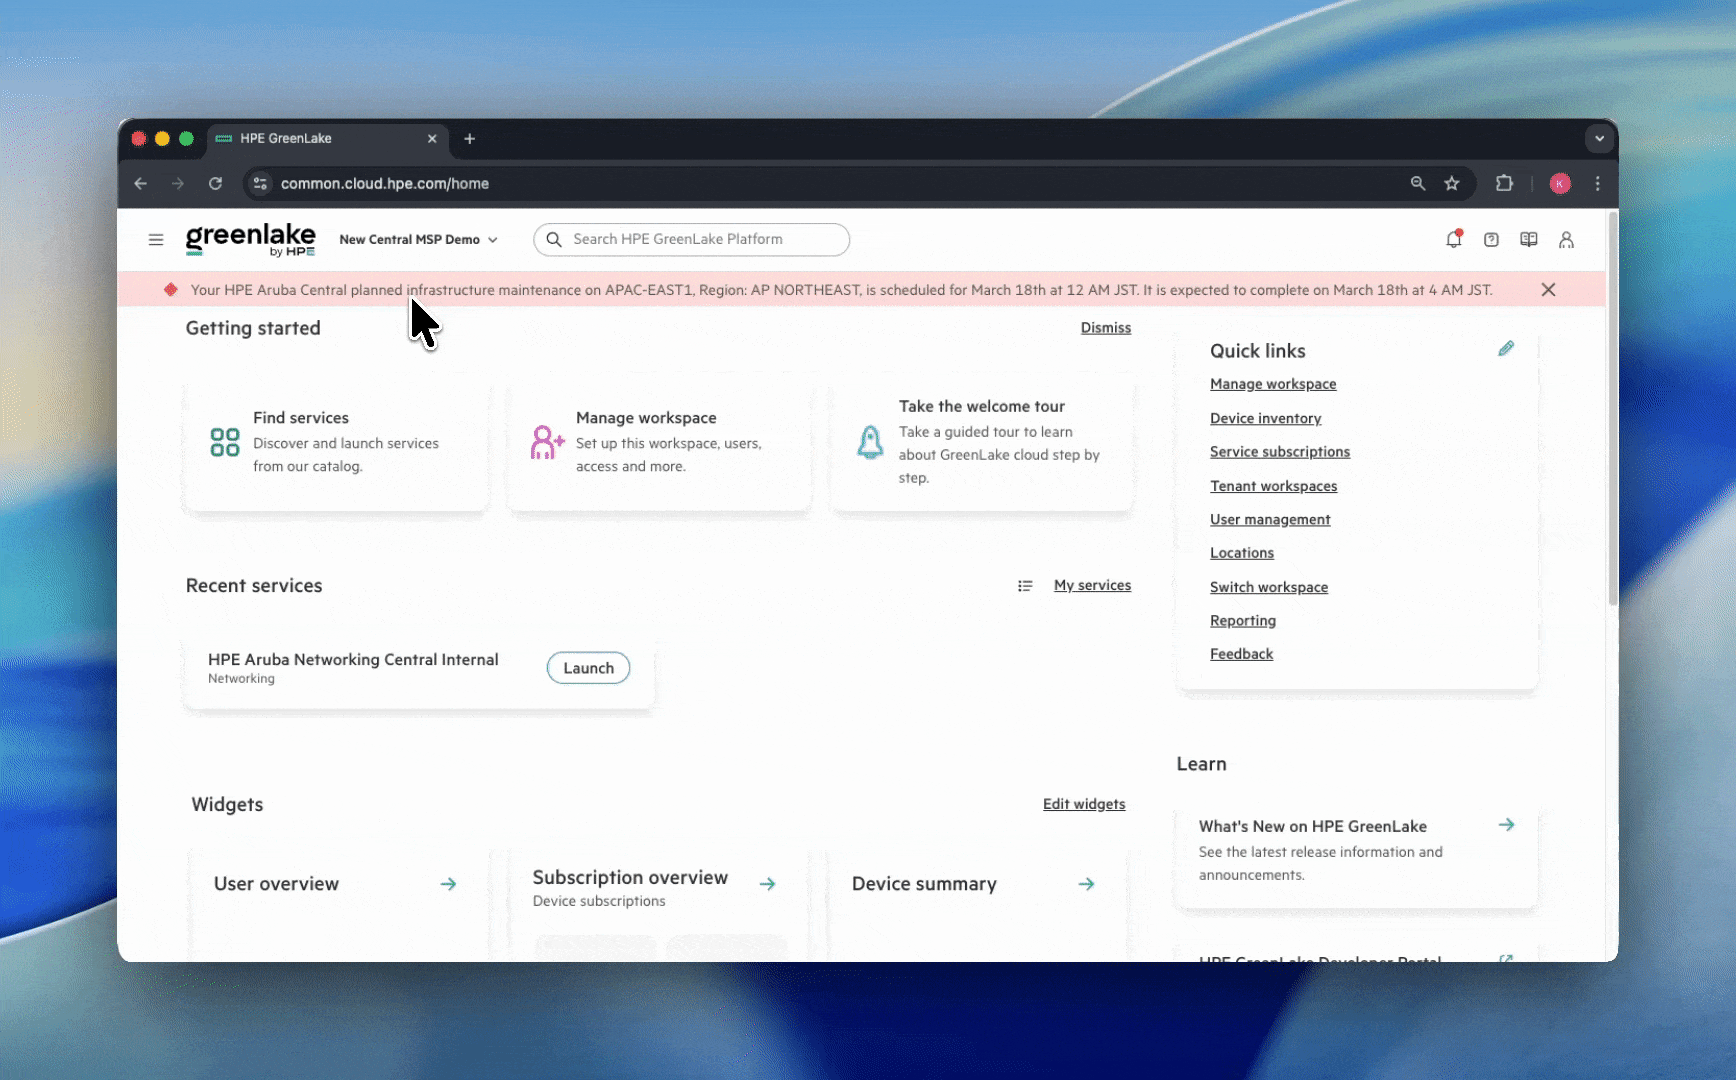Launch HPE Aruba Networking Central Internal
Viewport: 1736px width, 1080px height.
[588, 667]
